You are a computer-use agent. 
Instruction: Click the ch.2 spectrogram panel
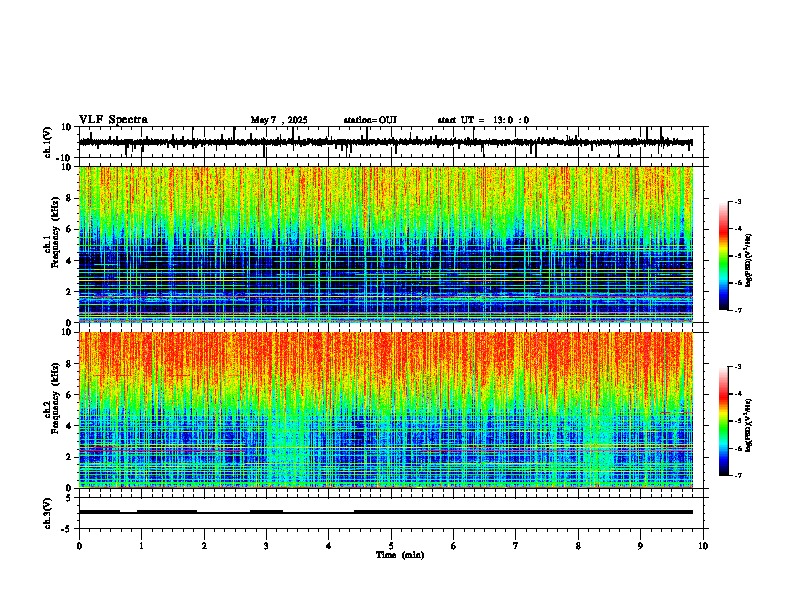point(386,410)
